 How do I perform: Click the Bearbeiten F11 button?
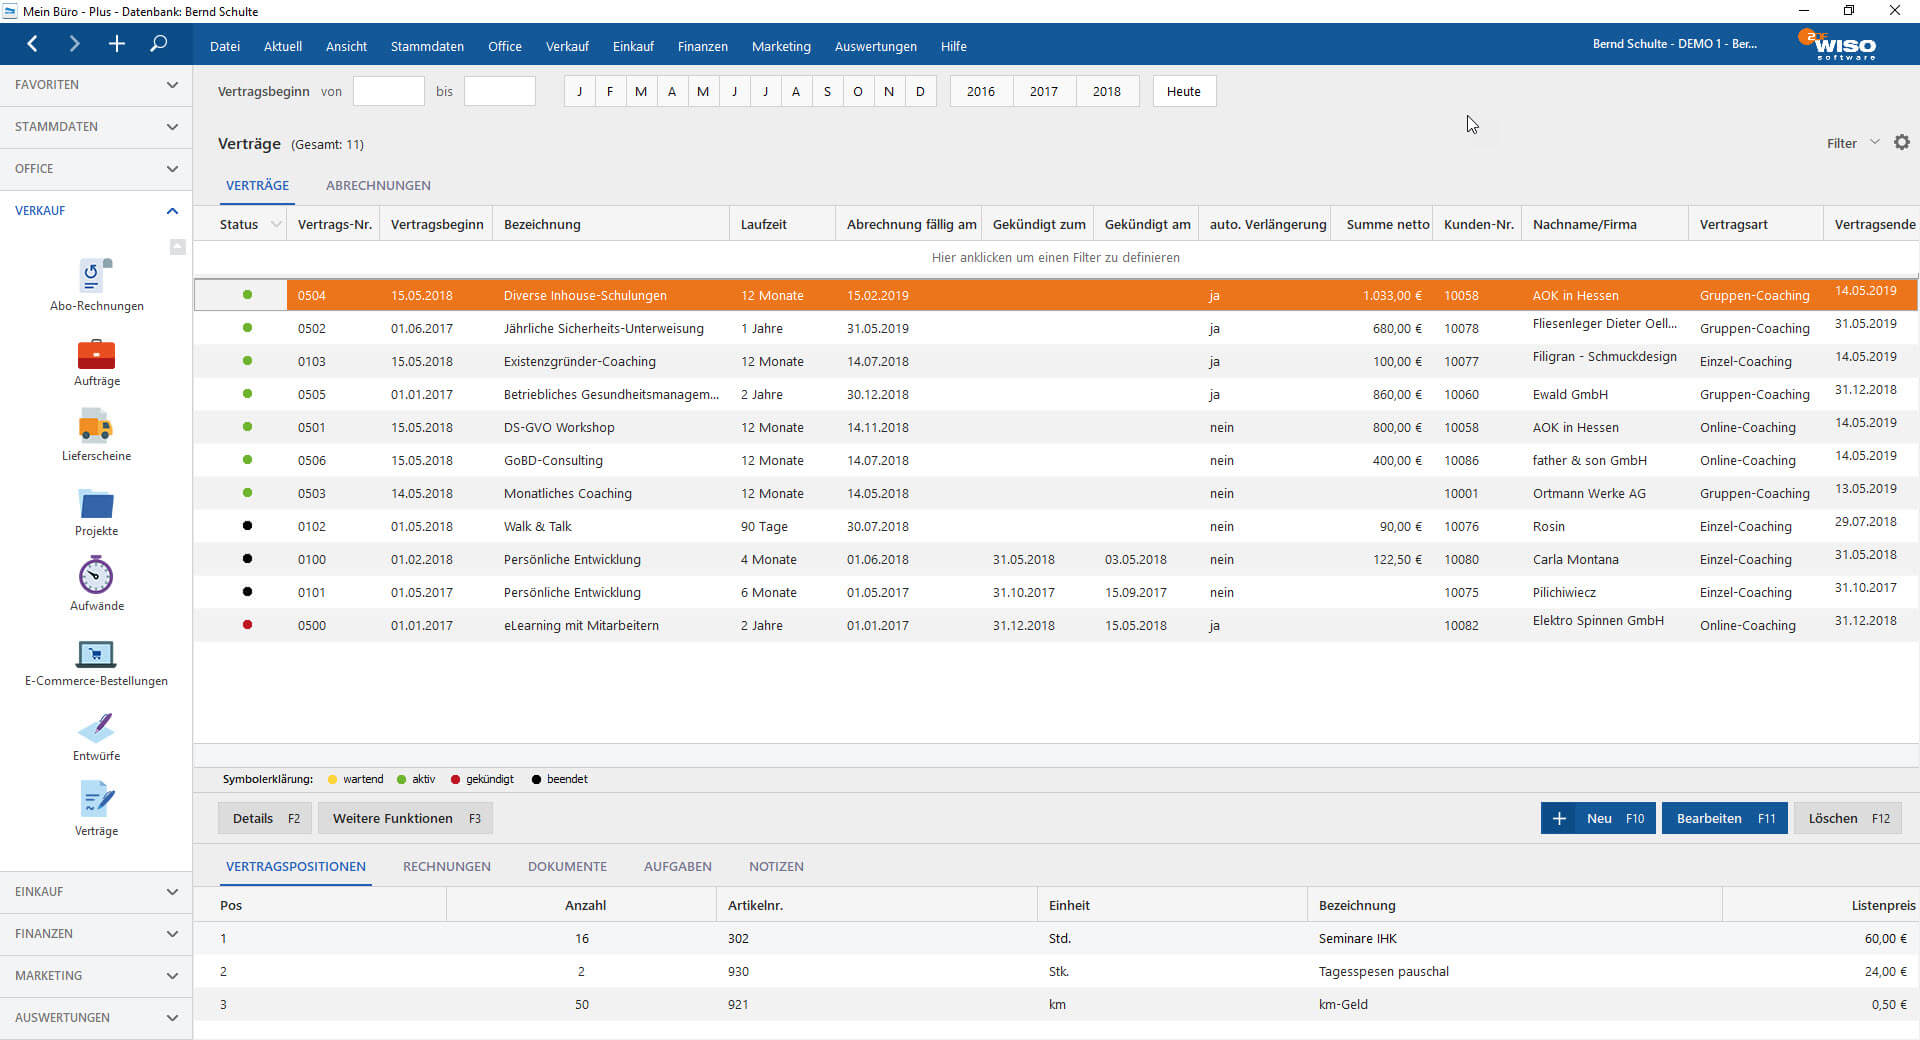[x=1725, y=818]
